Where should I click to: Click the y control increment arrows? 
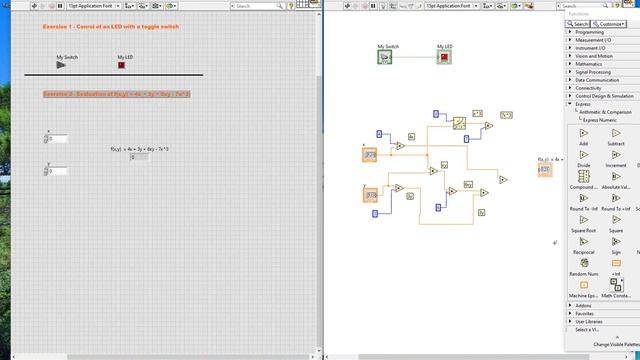(46, 171)
